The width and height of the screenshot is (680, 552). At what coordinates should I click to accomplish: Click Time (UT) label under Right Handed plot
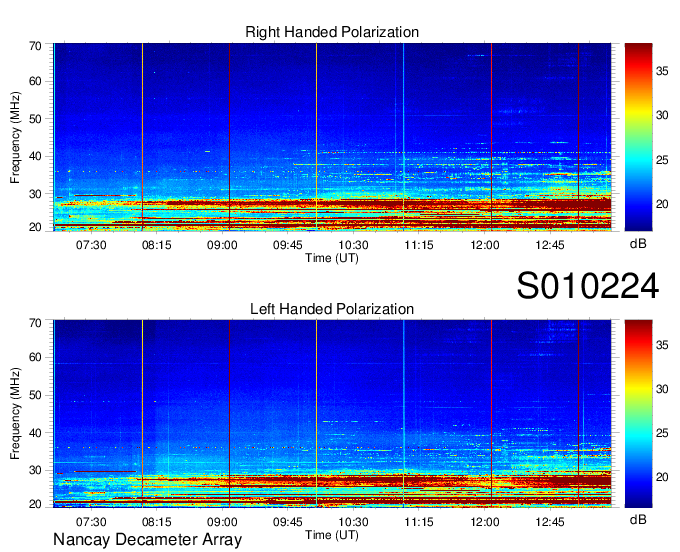pos(332,258)
